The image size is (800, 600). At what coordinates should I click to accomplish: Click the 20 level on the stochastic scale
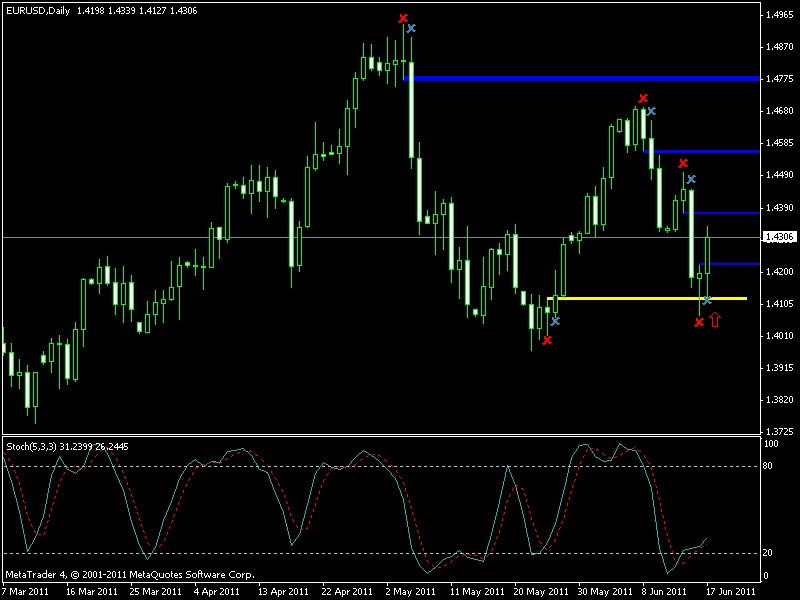(x=768, y=553)
